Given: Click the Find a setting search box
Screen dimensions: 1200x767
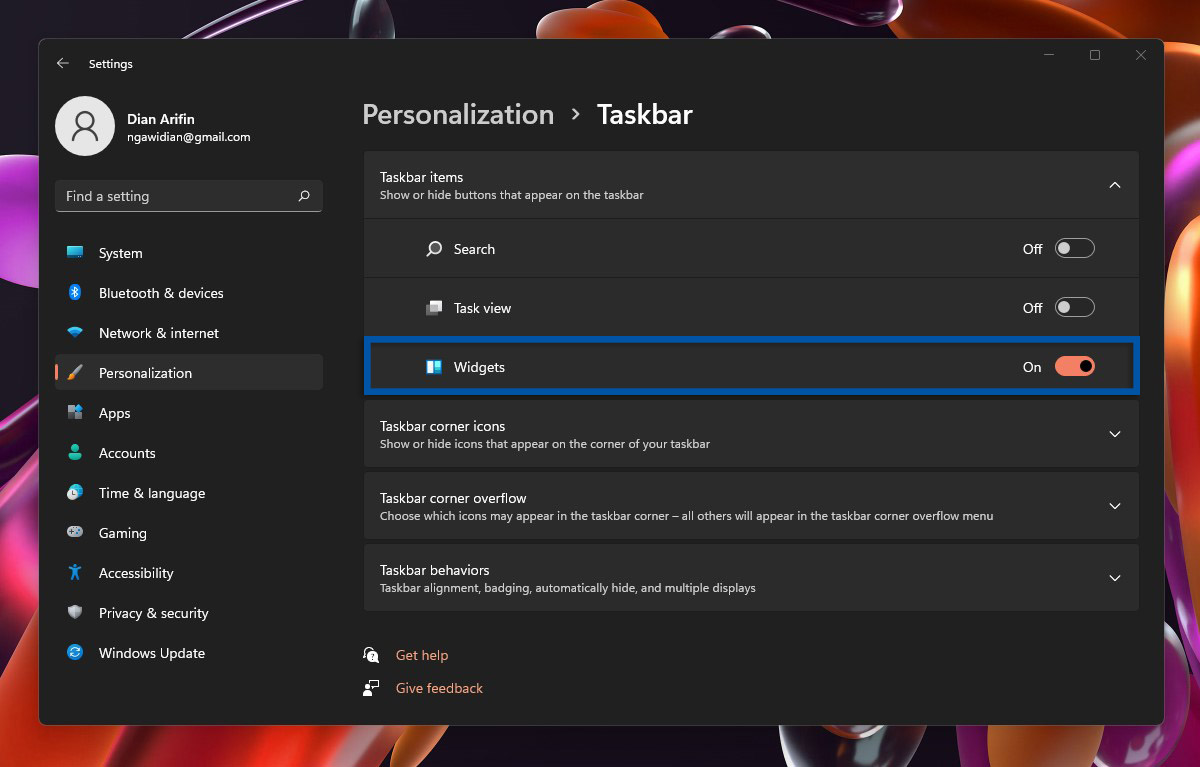Looking at the screenshot, I should click(x=188, y=196).
